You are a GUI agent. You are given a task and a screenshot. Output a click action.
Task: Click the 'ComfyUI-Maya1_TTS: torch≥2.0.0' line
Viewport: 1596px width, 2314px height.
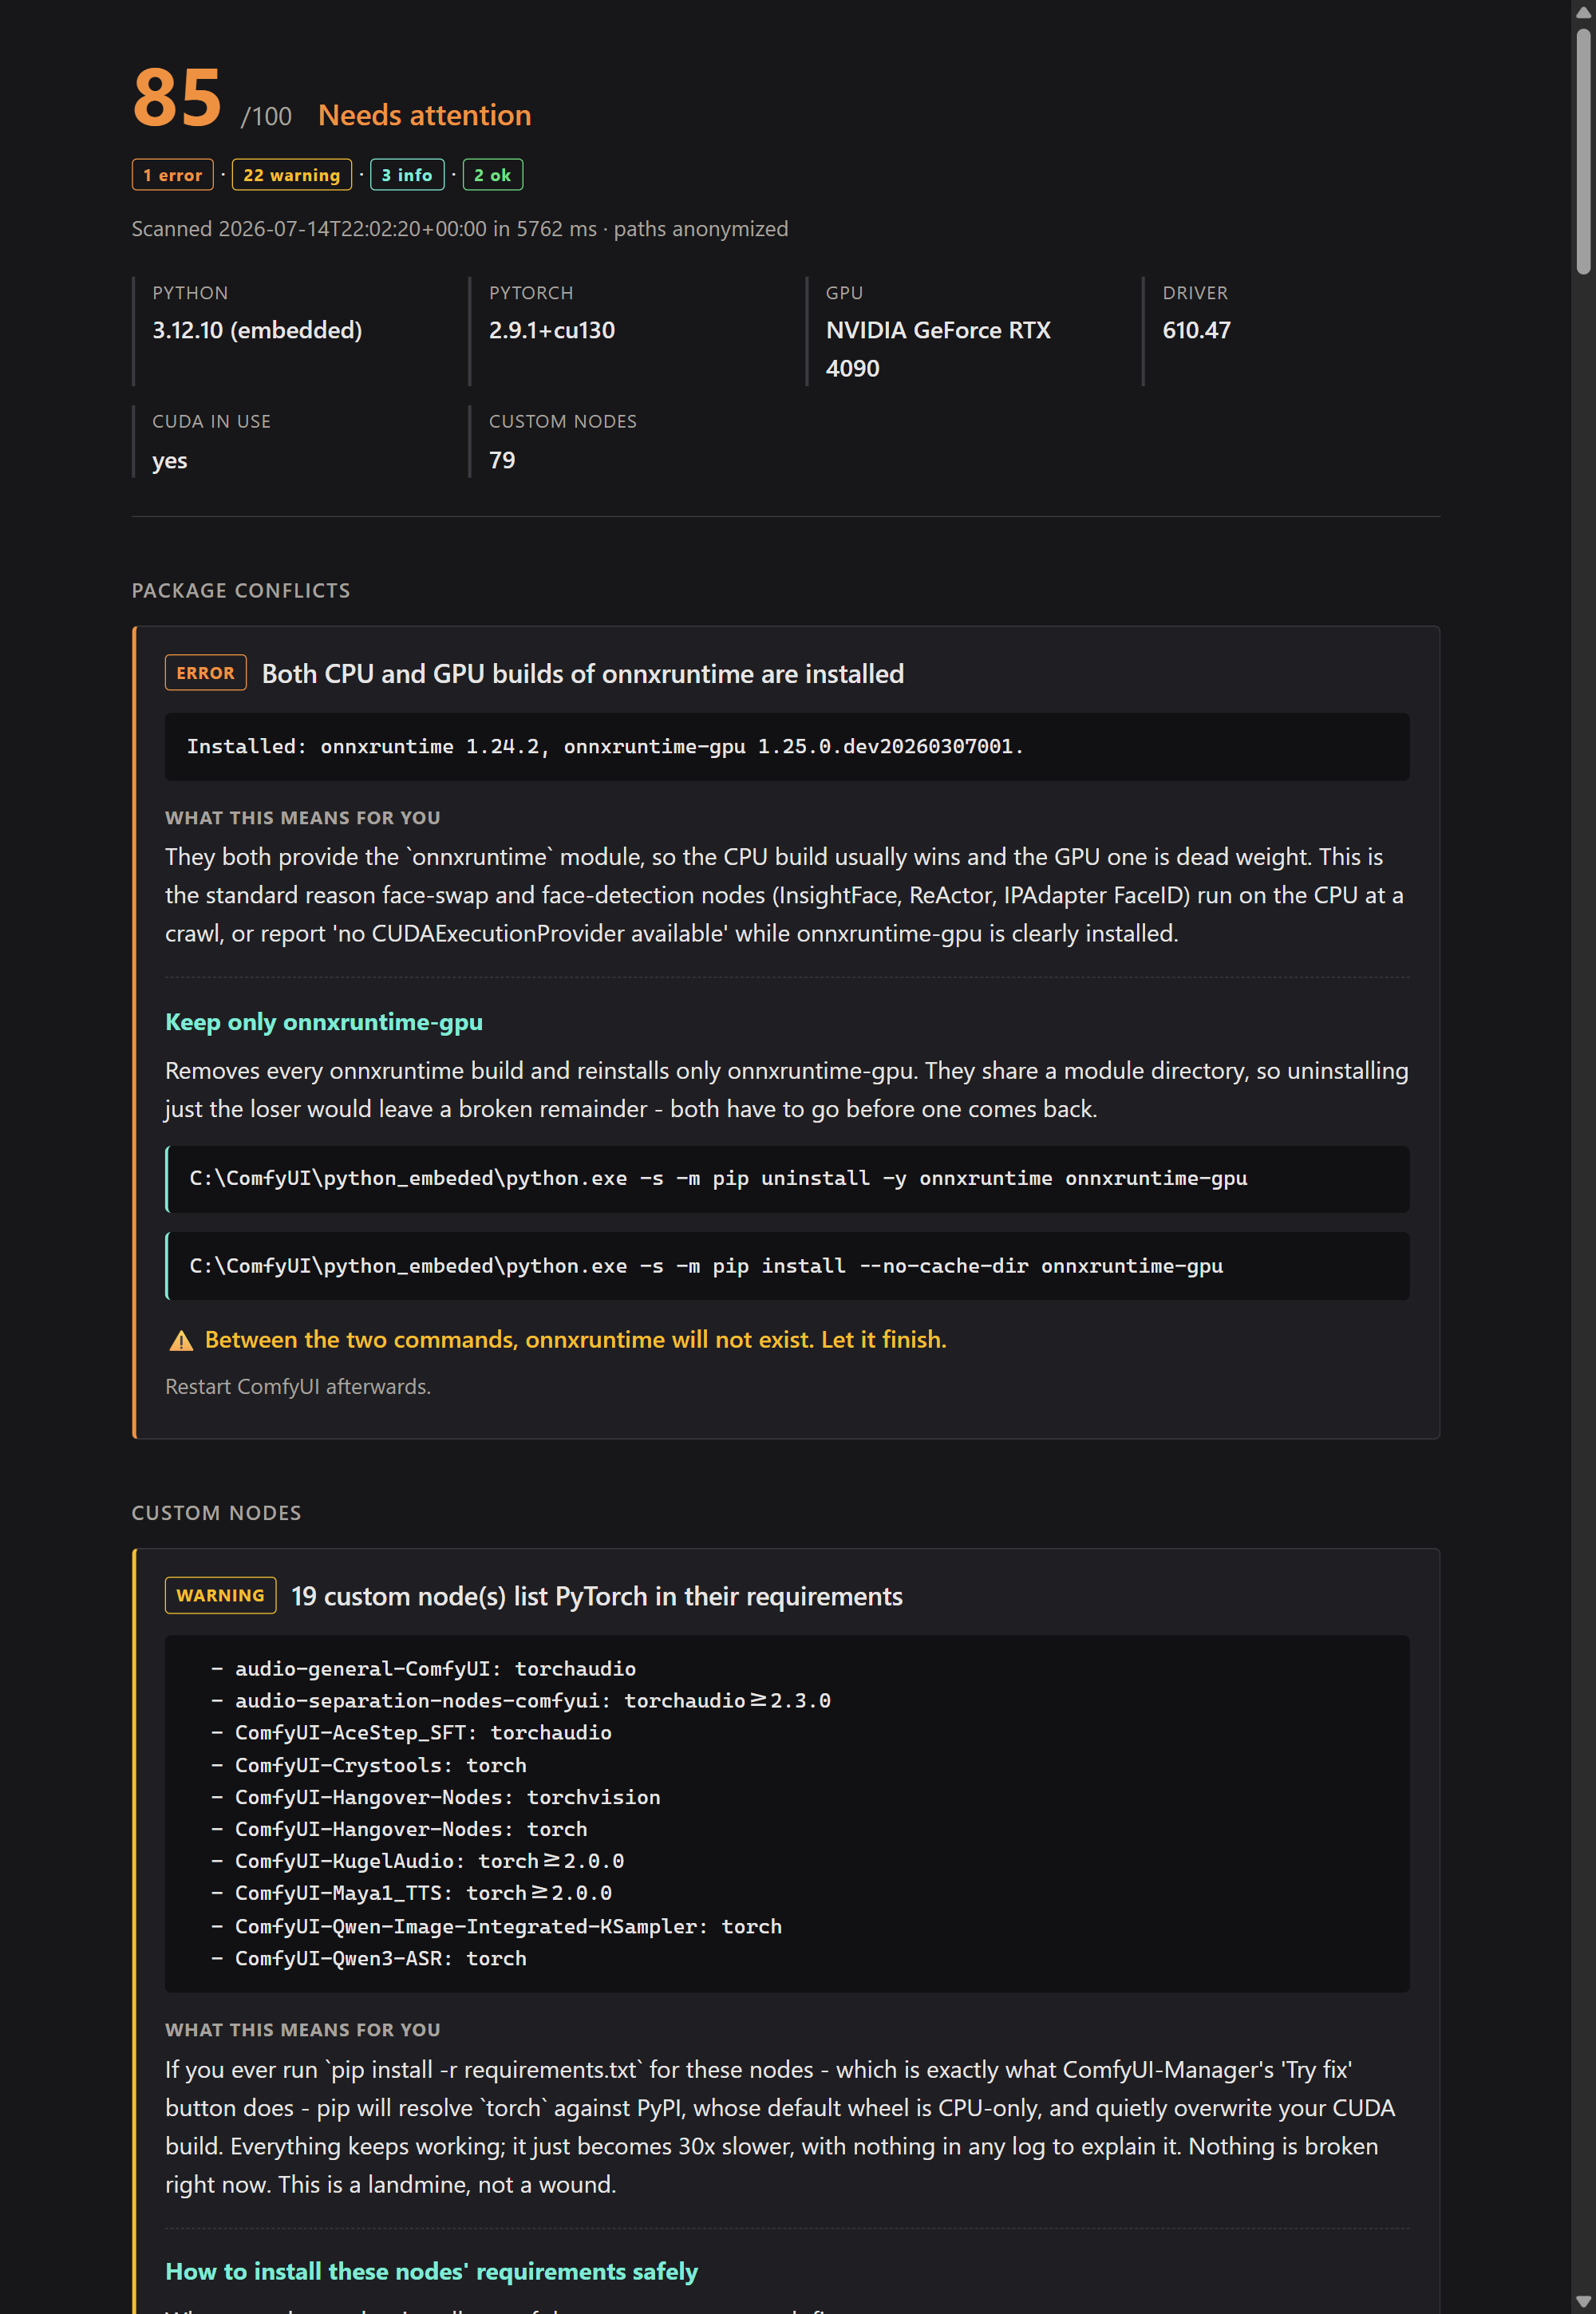point(411,1893)
